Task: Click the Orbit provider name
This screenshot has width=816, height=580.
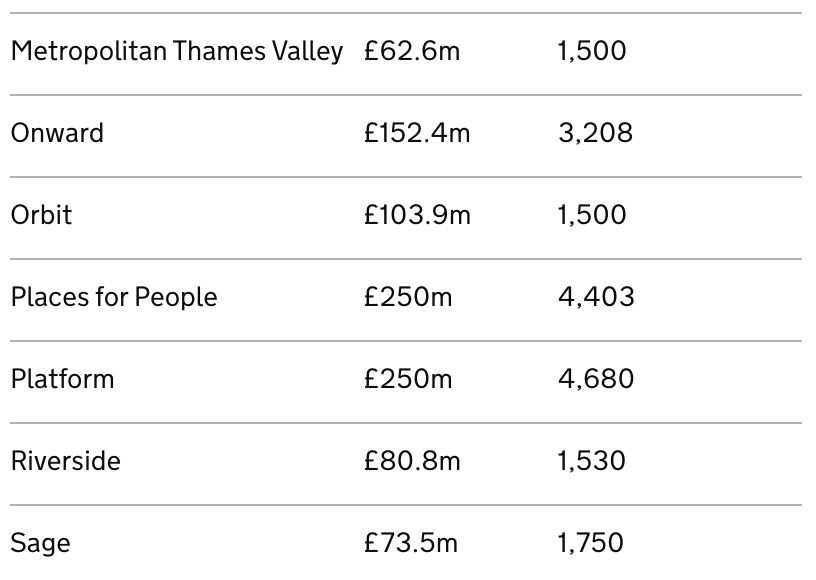Action: pos(41,215)
